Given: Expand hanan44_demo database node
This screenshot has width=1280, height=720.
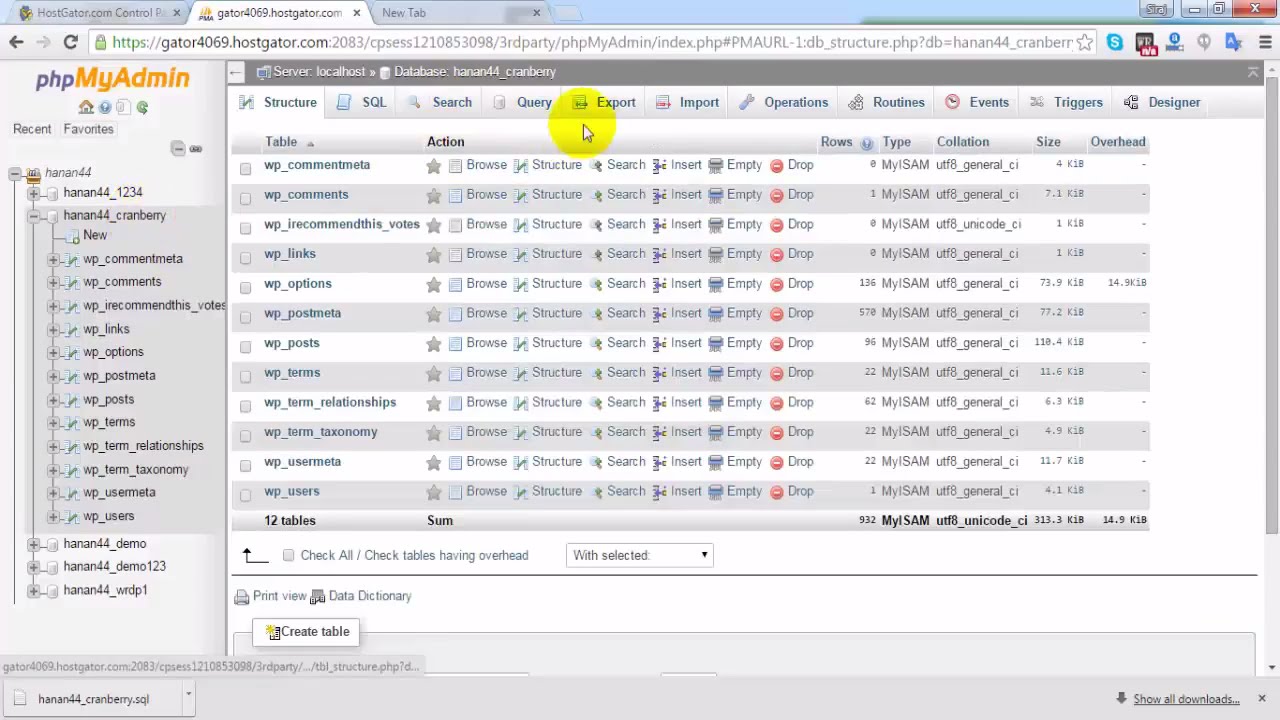Looking at the screenshot, I should click(33, 544).
